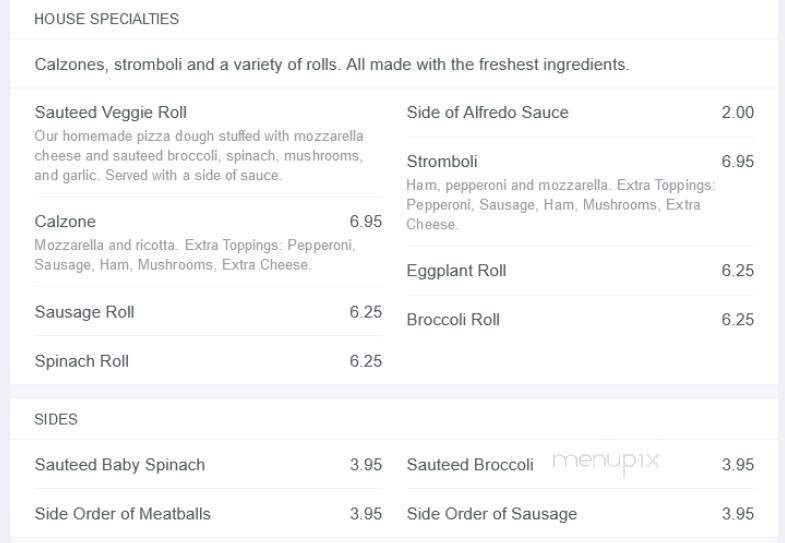
Task: Click the Stromboli extra toppings description
Action: 561,205
